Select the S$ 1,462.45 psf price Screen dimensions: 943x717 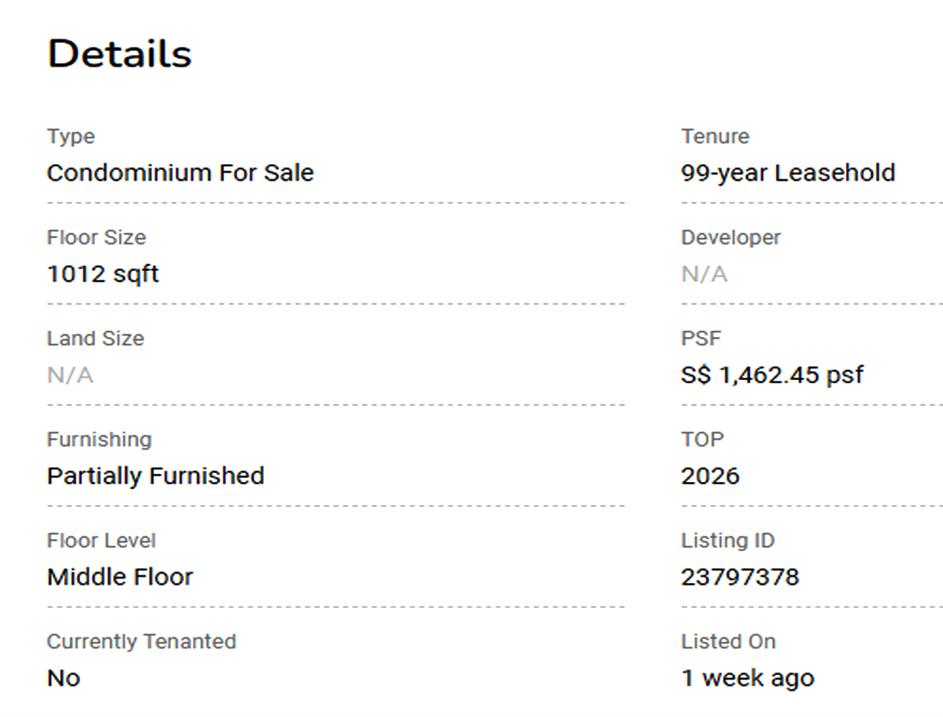pyautogui.click(x=772, y=375)
